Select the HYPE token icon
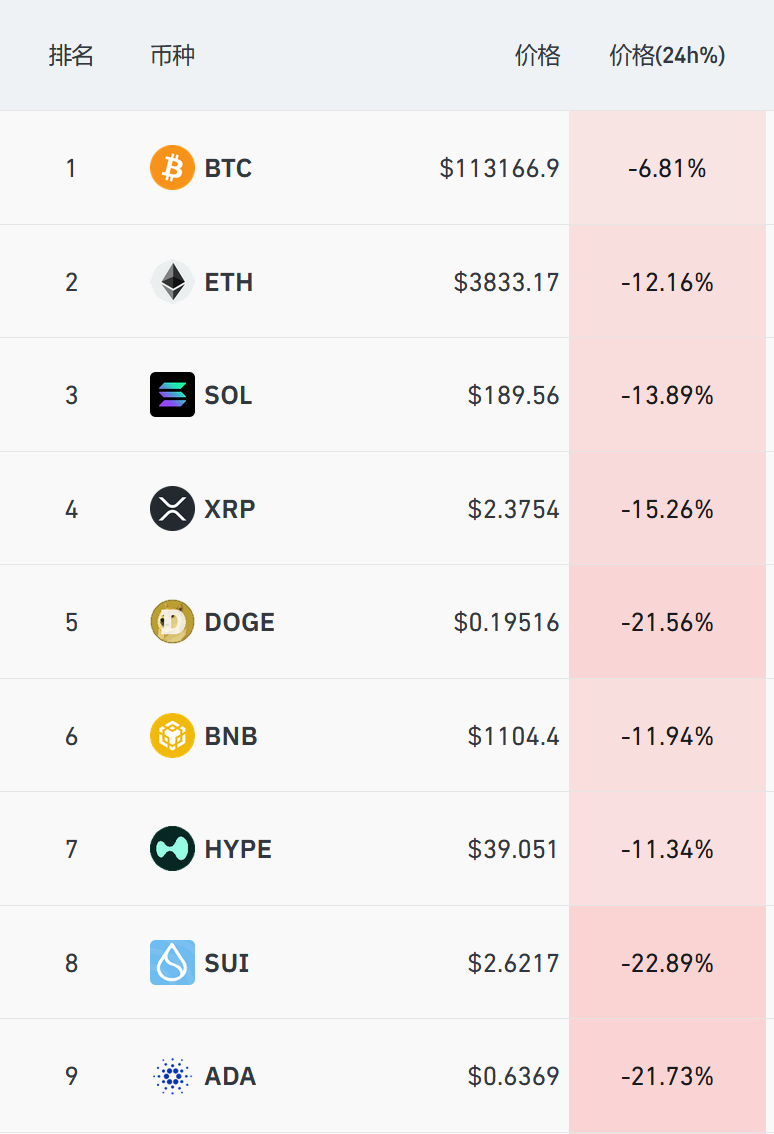774x1134 pixels. coord(172,849)
